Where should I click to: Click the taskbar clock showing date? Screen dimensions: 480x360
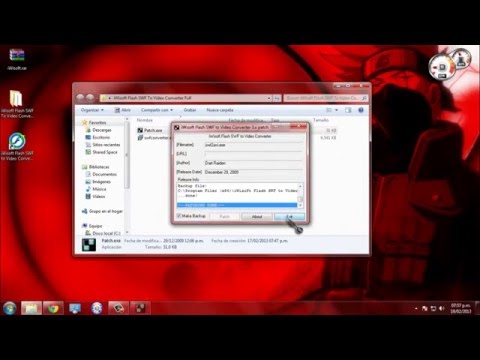pos(461,308)
